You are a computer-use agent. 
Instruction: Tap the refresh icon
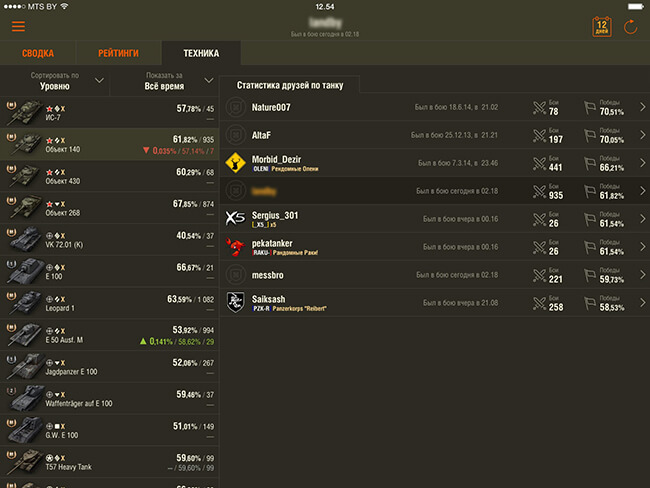tap(631, 27)
